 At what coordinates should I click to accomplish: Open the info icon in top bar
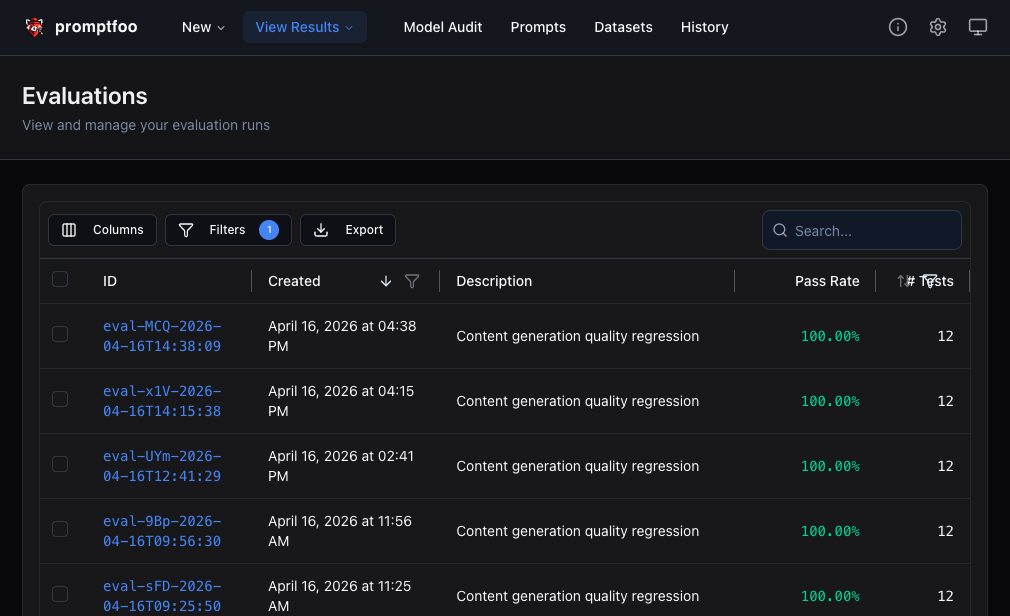coord(898,27)
